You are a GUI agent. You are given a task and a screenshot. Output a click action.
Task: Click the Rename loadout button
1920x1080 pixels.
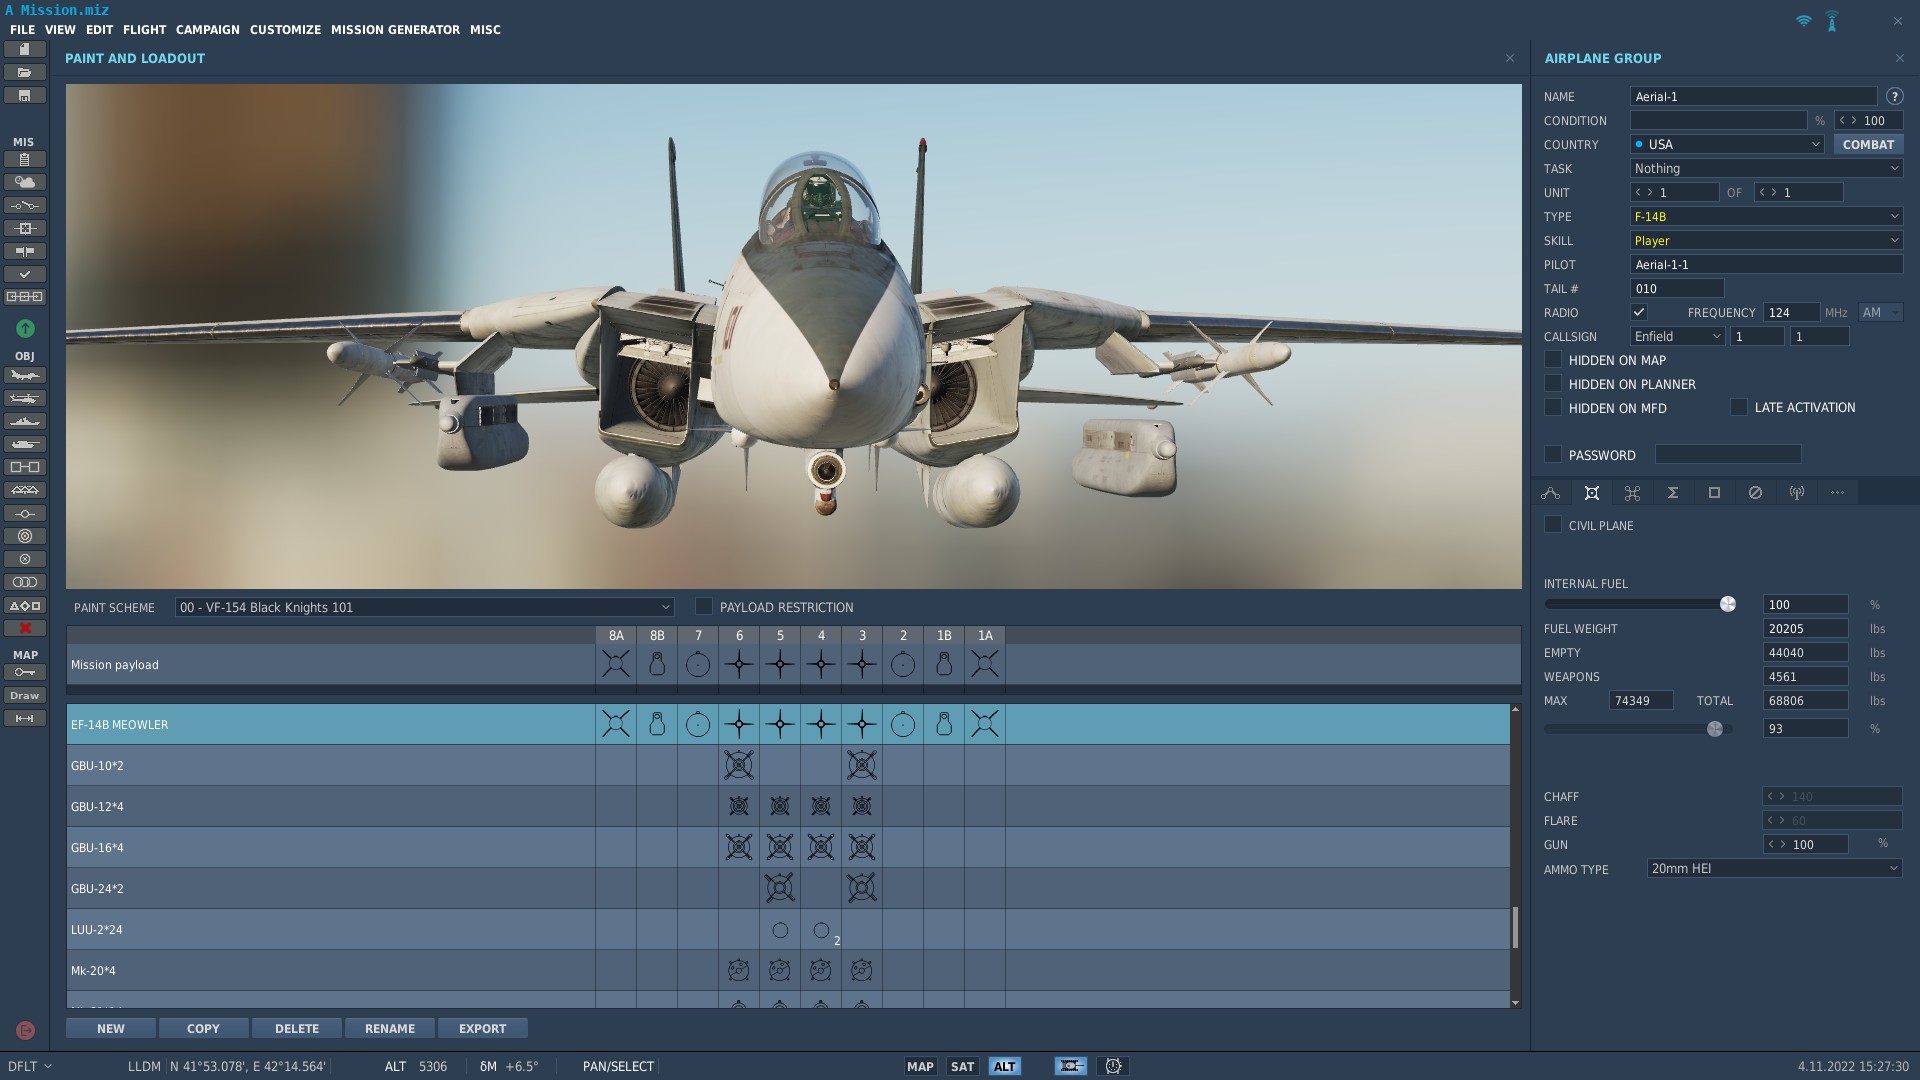[x=390, y=1028]
